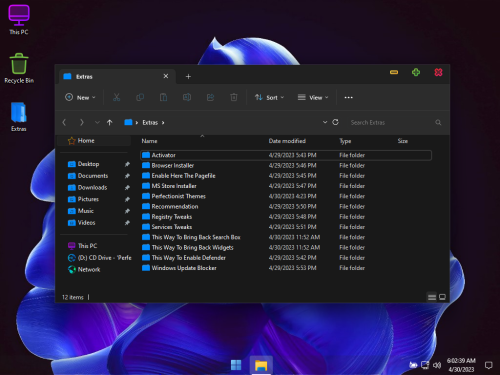
Task: Click the Rename icon in toolbar
Action: [x=187, y=97]
